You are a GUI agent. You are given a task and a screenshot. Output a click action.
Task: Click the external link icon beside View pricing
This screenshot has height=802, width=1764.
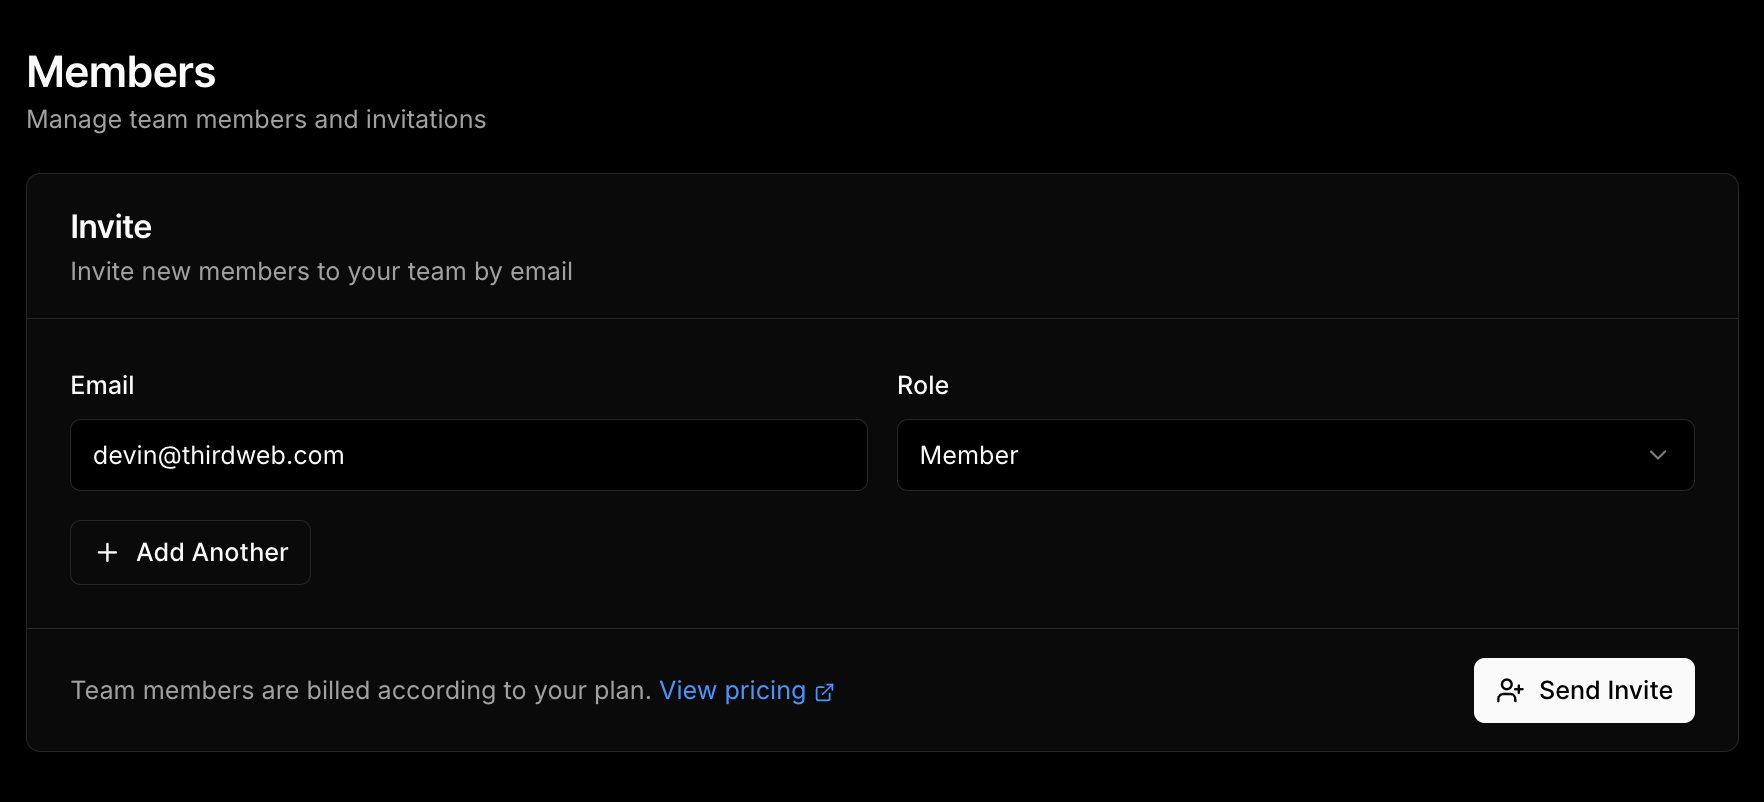click(x=825, y=692)
